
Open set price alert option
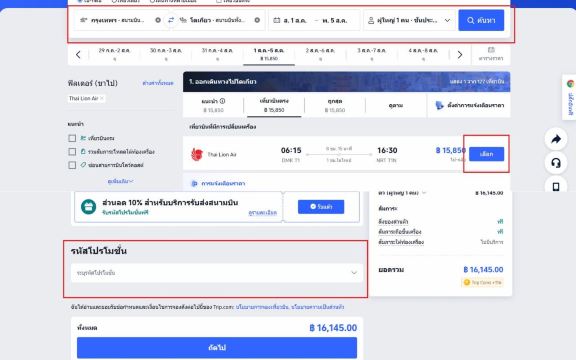click(x=469, y=105)
